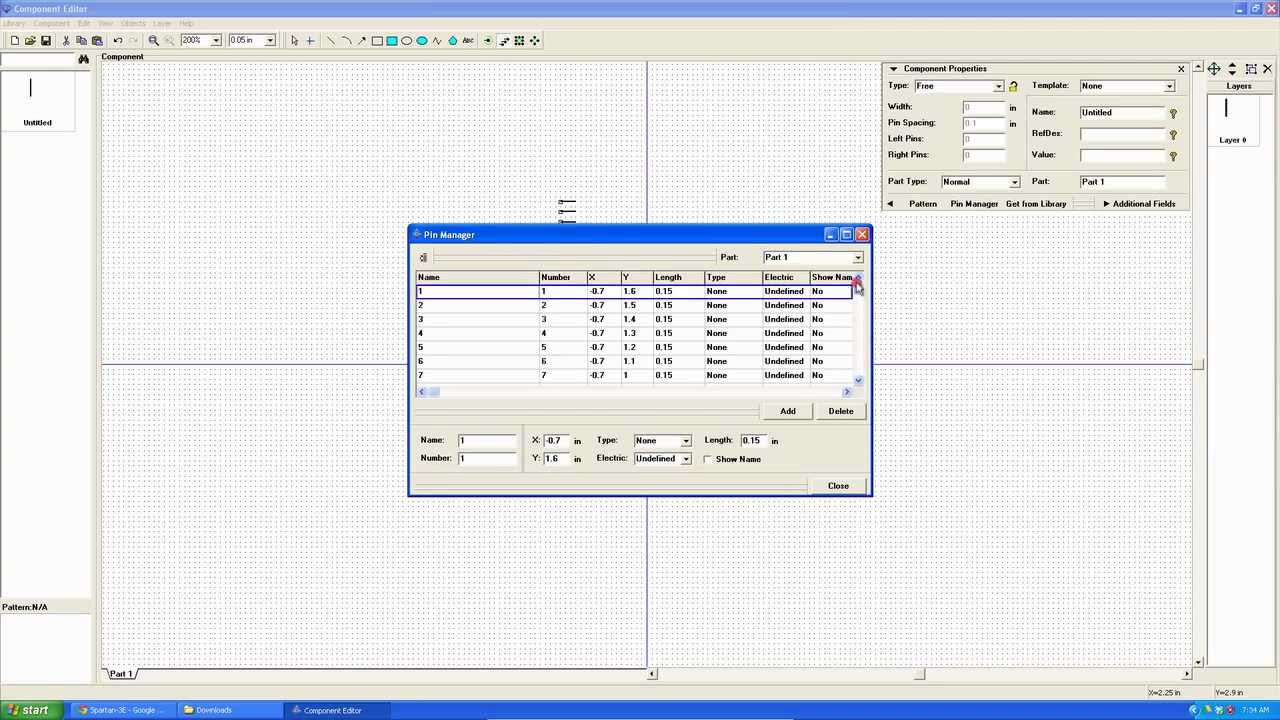Screen dimensions: 1280x720
Task: Click the pin table scroll down arrow
Action: click(x=858, y=380)
